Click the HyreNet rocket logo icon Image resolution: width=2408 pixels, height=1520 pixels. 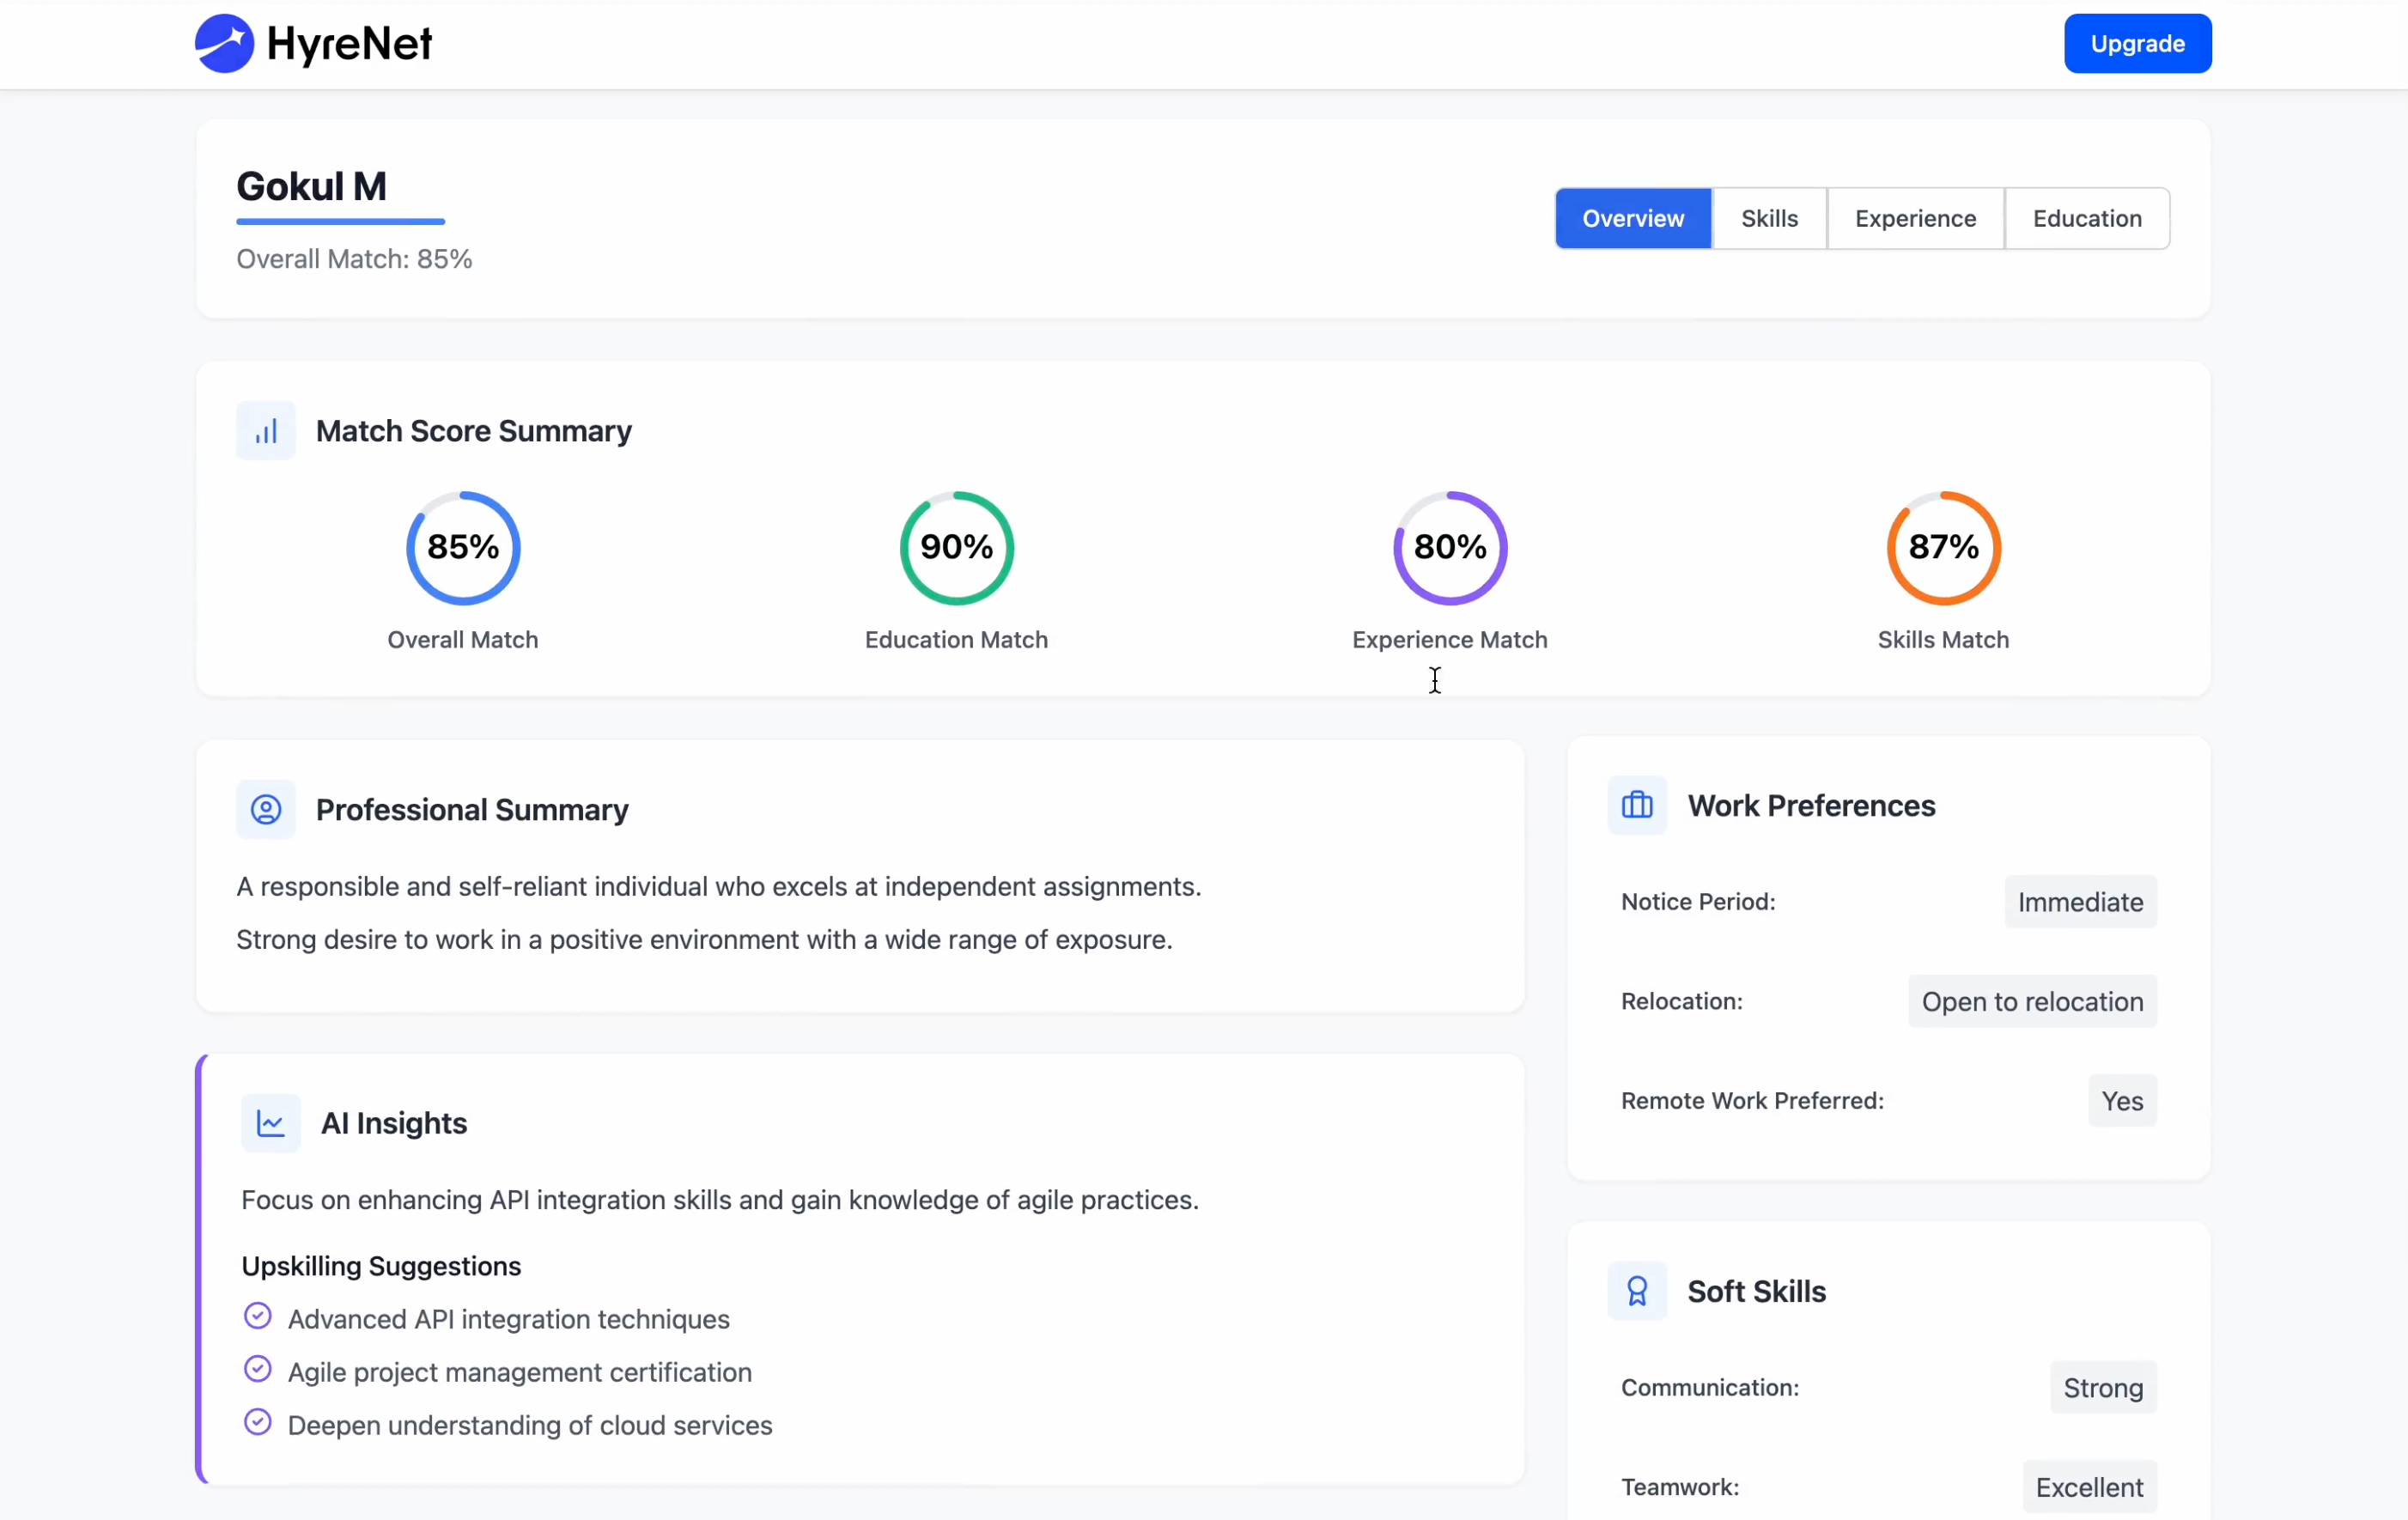tap(224, 43)
